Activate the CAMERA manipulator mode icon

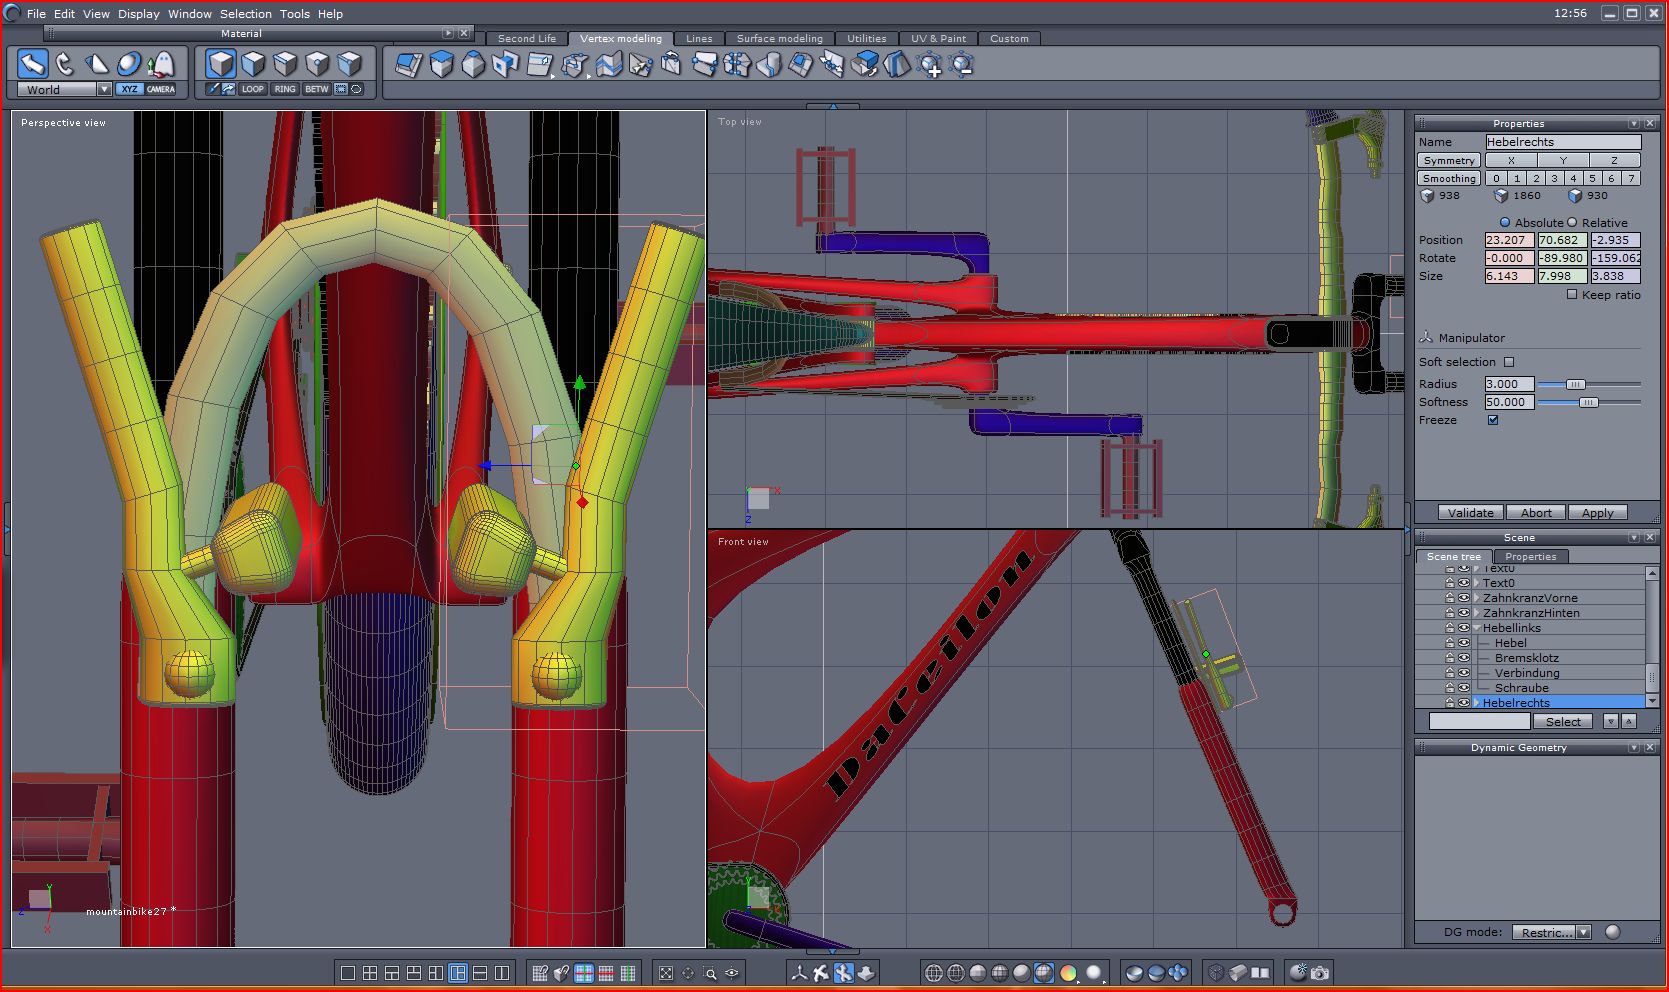[x=160, y=89]
